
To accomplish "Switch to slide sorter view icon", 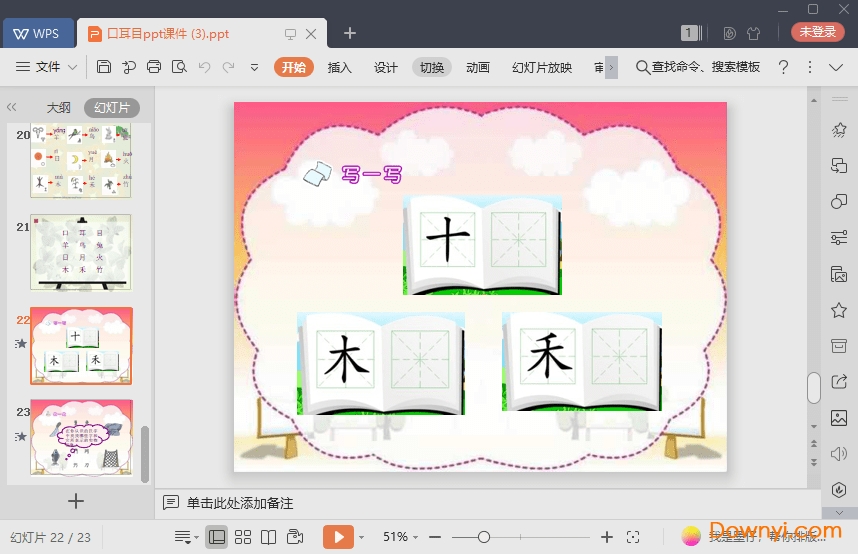I will [x=242, y=537].
